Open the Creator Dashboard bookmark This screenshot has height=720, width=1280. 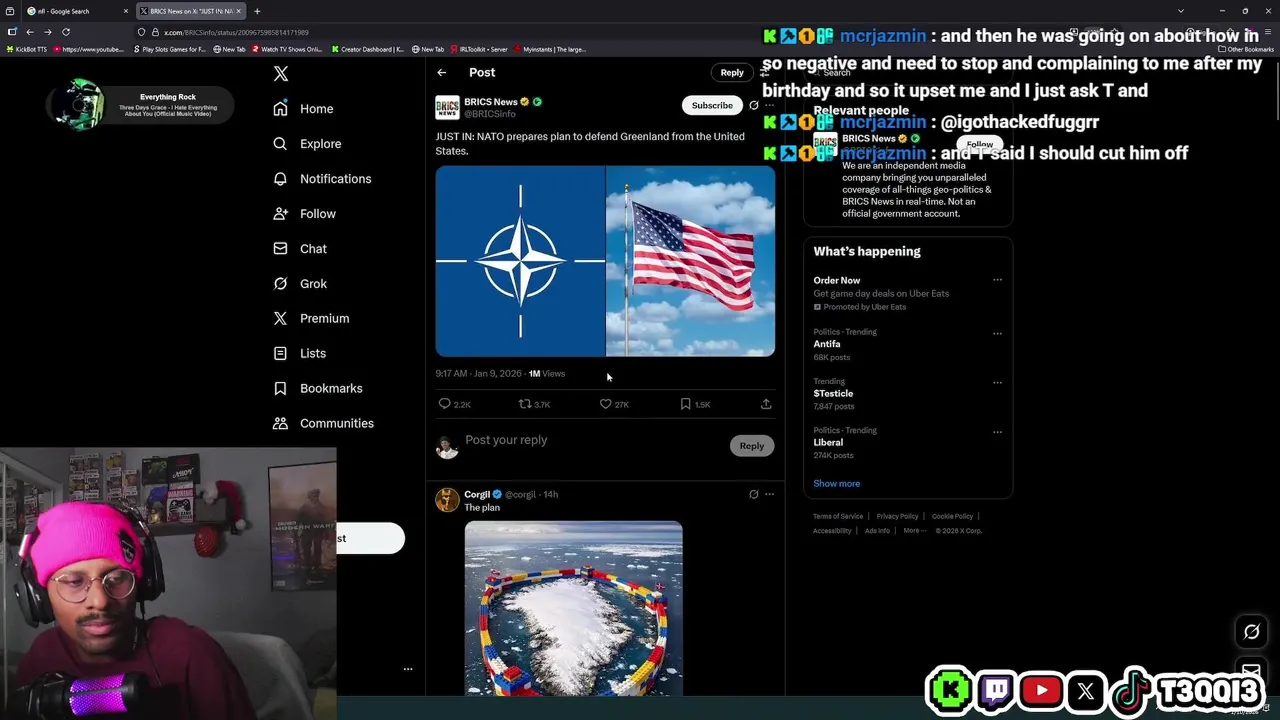[368, 49]
